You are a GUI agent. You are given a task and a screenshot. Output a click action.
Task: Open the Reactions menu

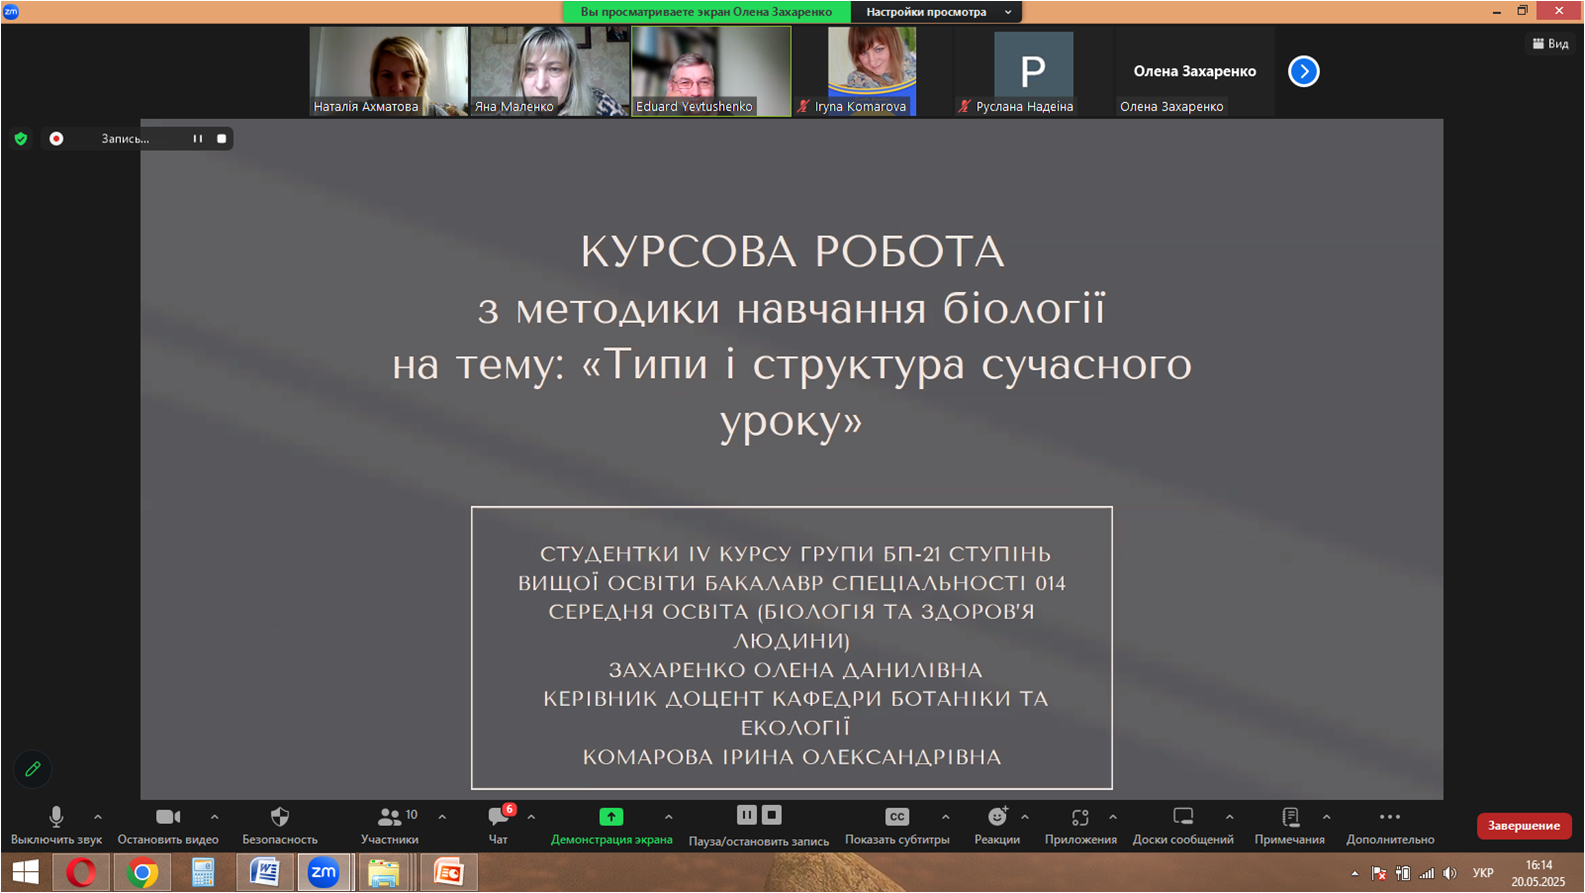(x=997, y=818)
